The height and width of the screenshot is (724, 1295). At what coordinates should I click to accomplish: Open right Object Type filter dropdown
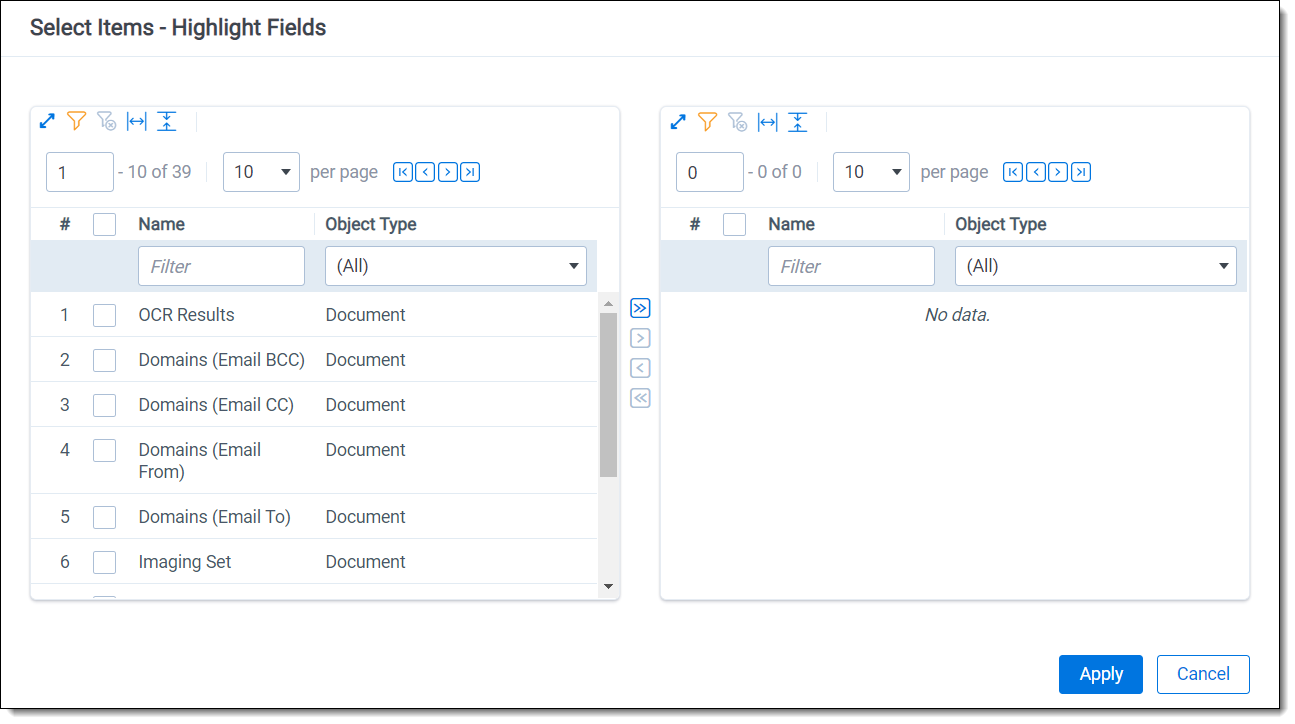[1095, 267]
